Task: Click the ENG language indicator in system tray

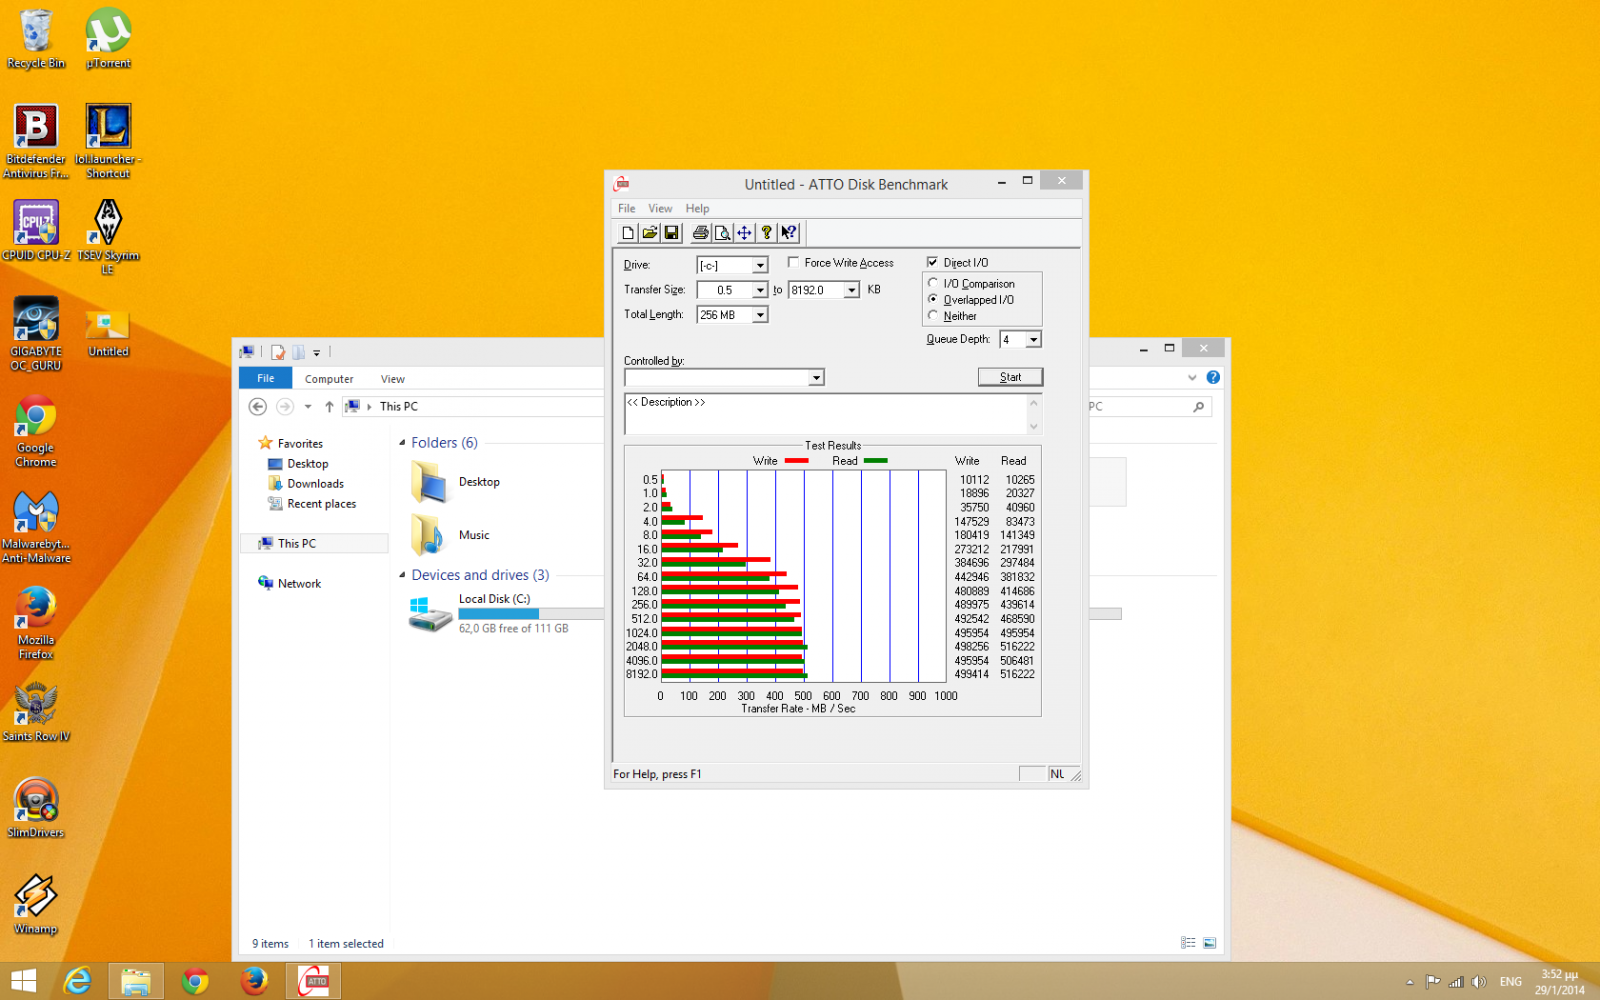Action: 1510,982
